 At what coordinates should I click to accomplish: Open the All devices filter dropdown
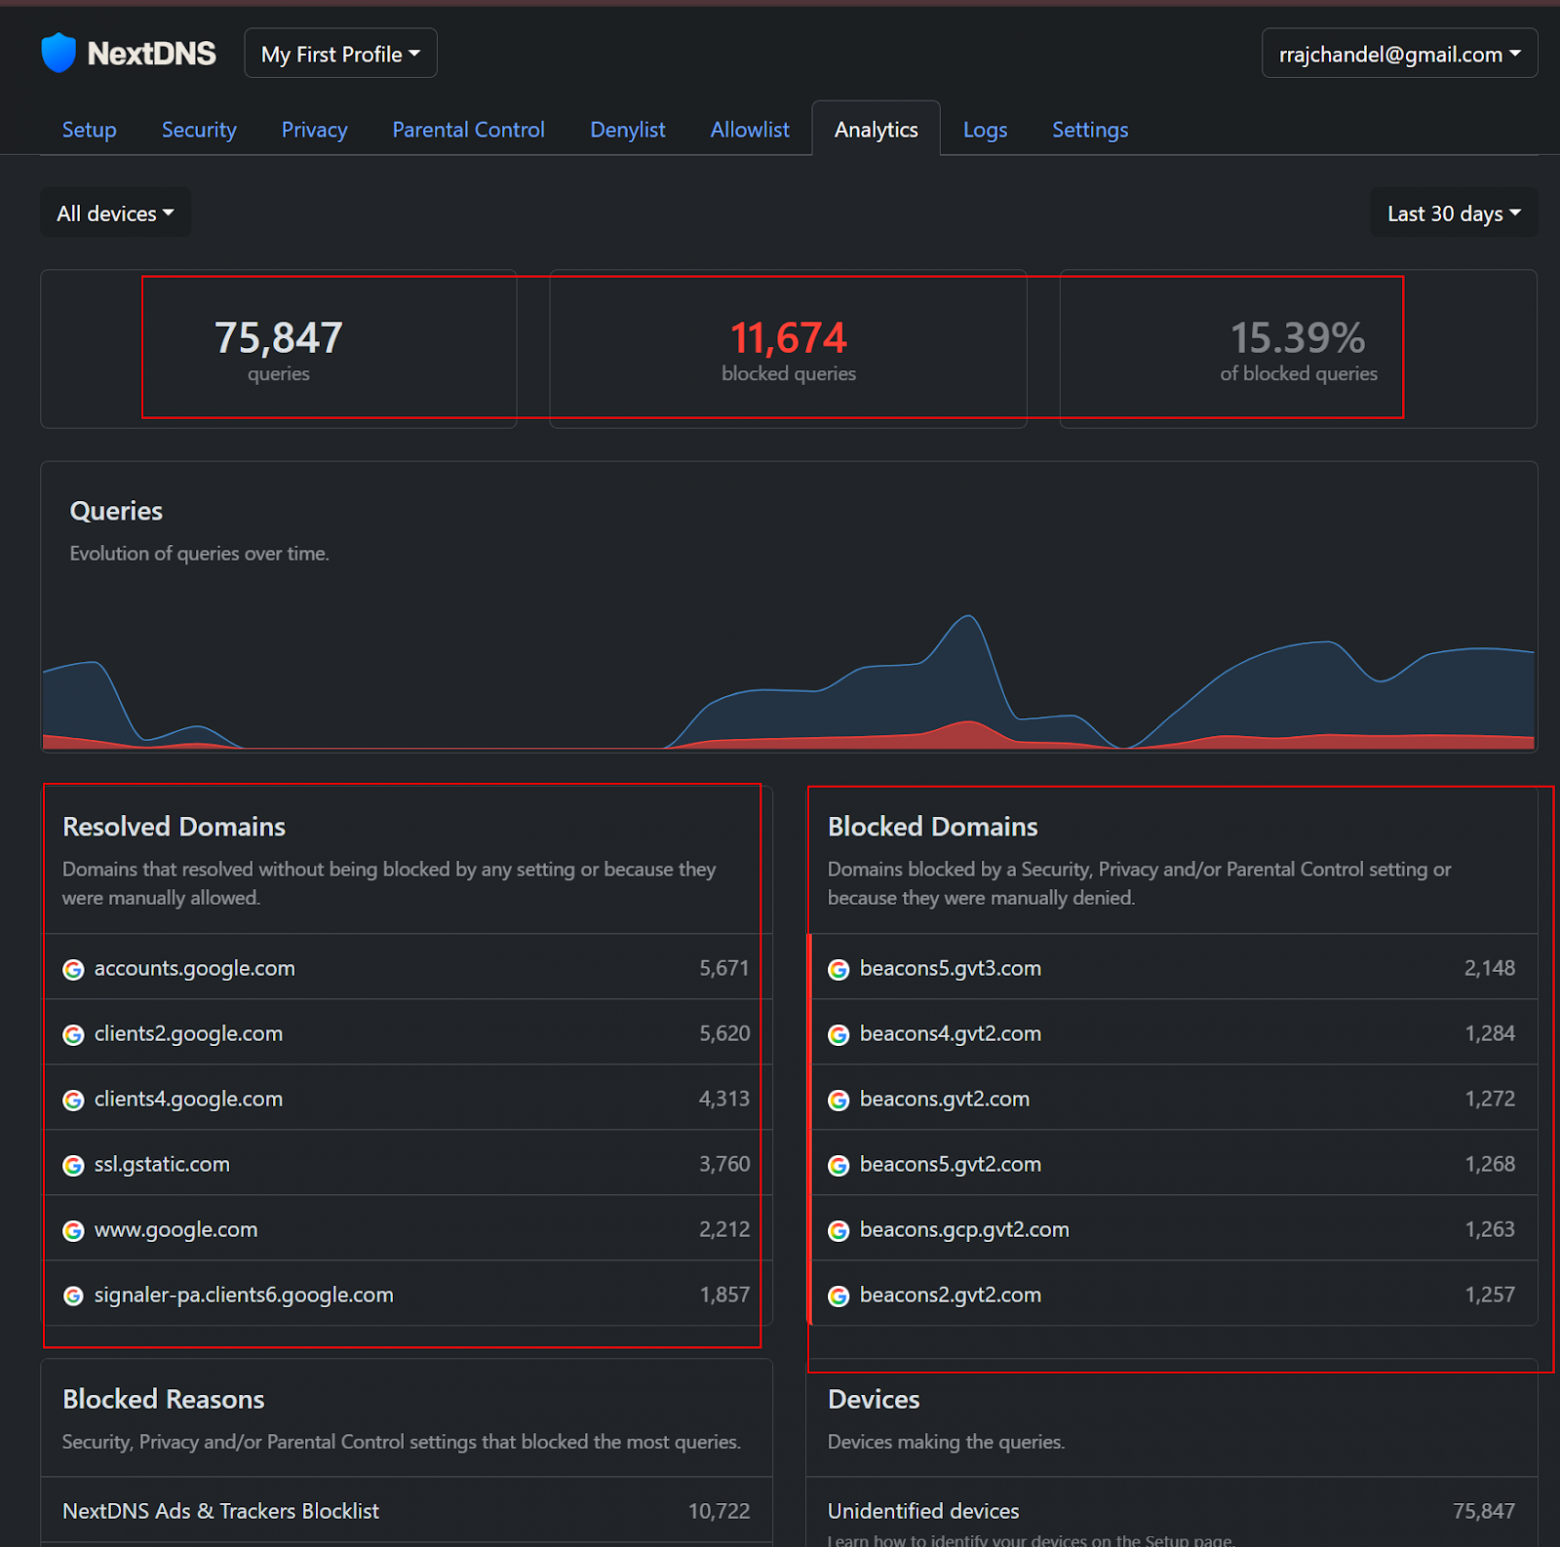pos(115,212)
